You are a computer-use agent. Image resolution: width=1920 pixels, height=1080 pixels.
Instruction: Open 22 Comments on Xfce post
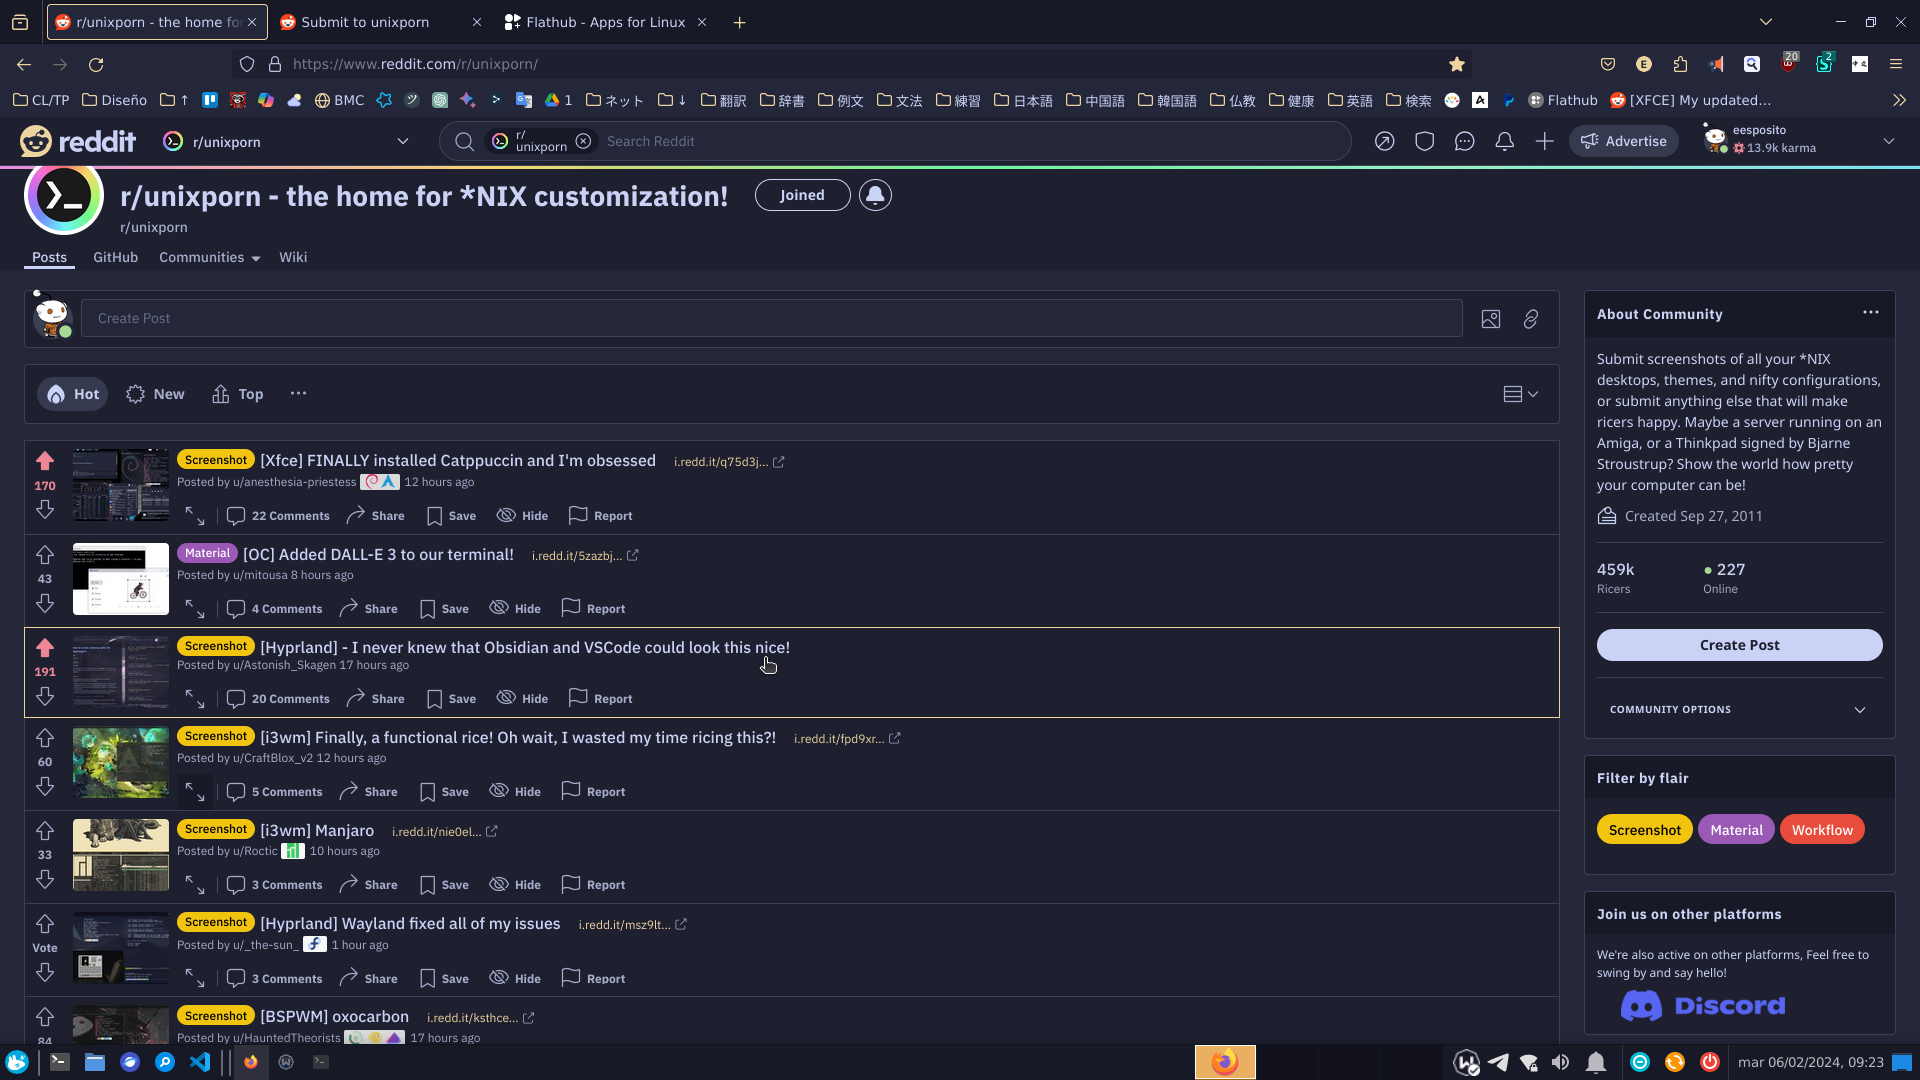[278, 516]
